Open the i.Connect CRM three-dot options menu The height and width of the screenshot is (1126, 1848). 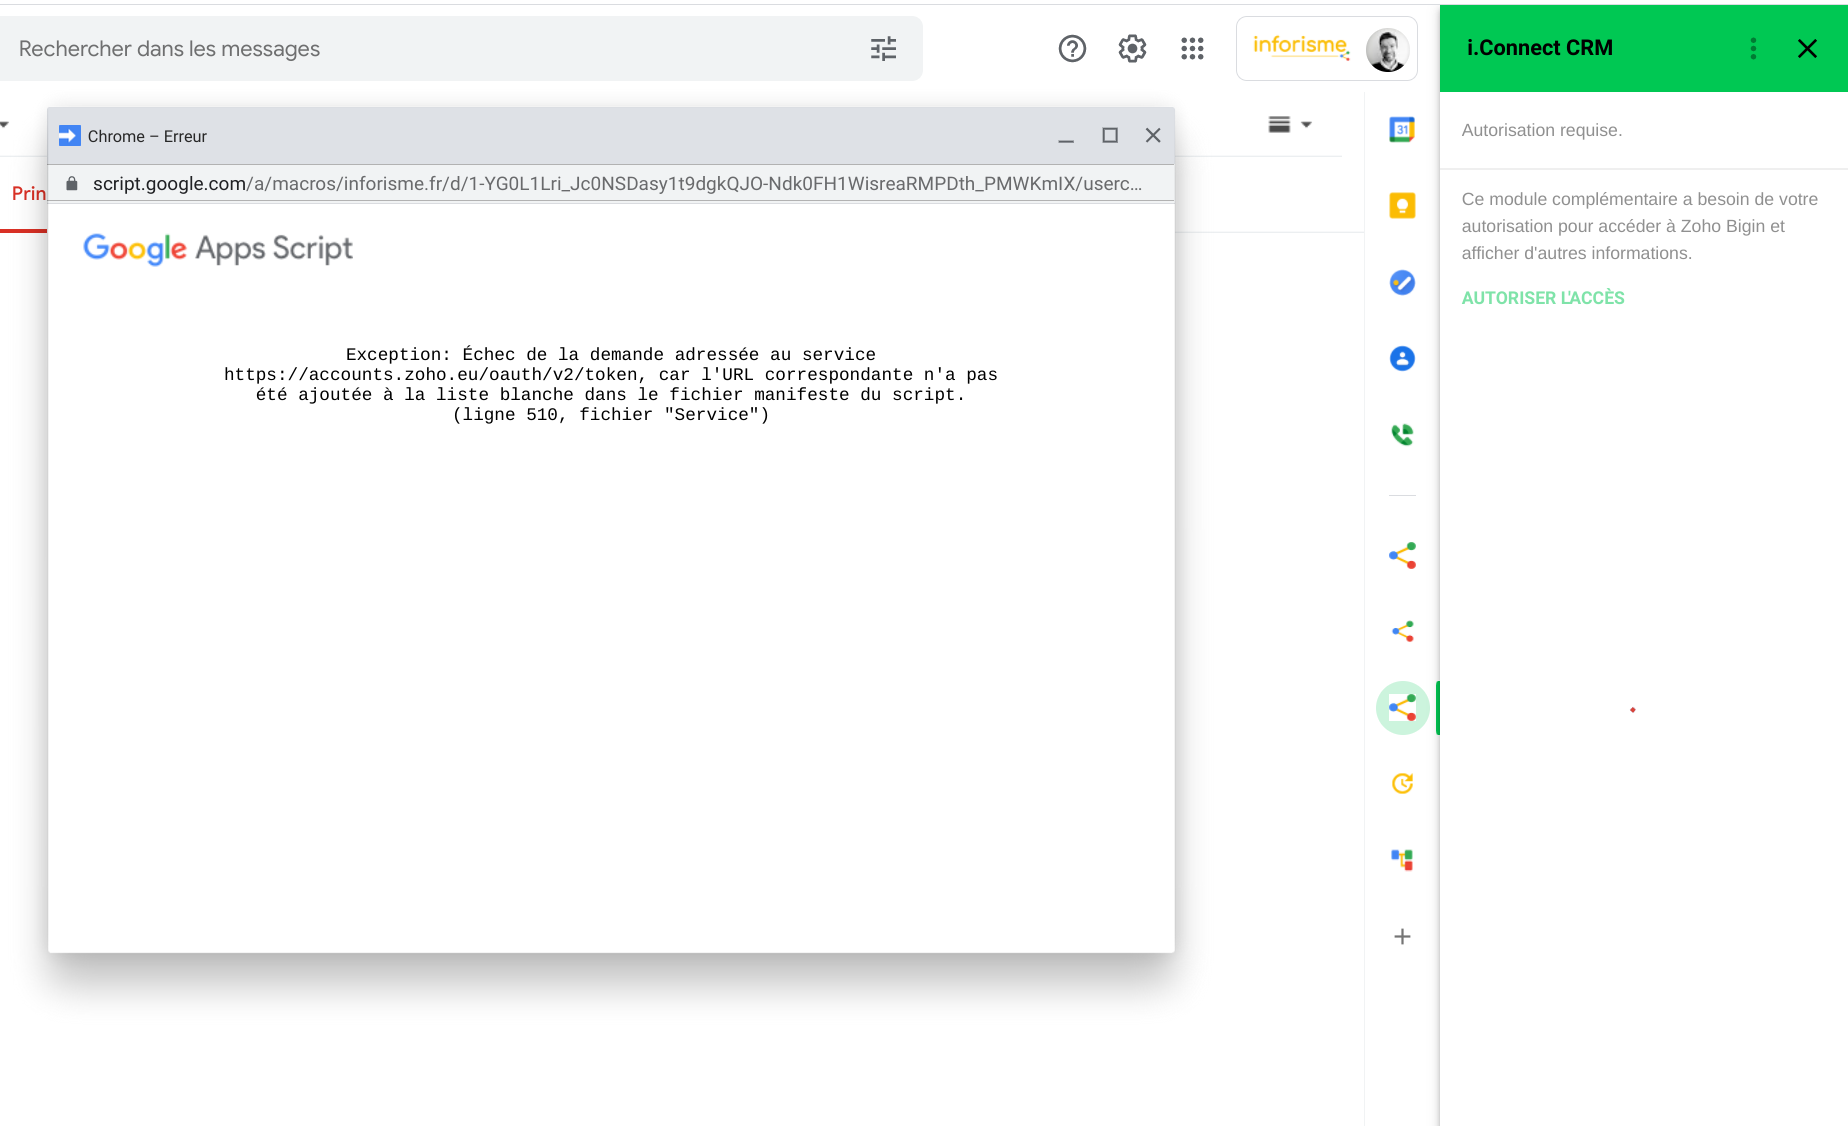tap(1753, 47)
